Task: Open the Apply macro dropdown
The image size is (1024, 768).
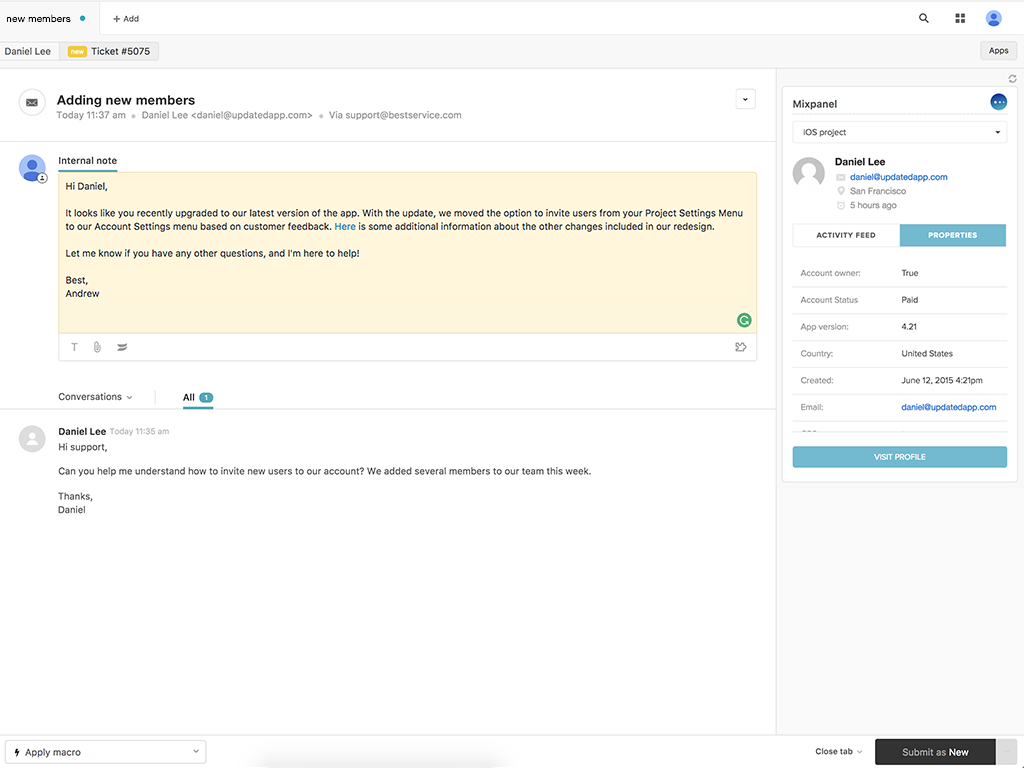Action: coord(105,752)
